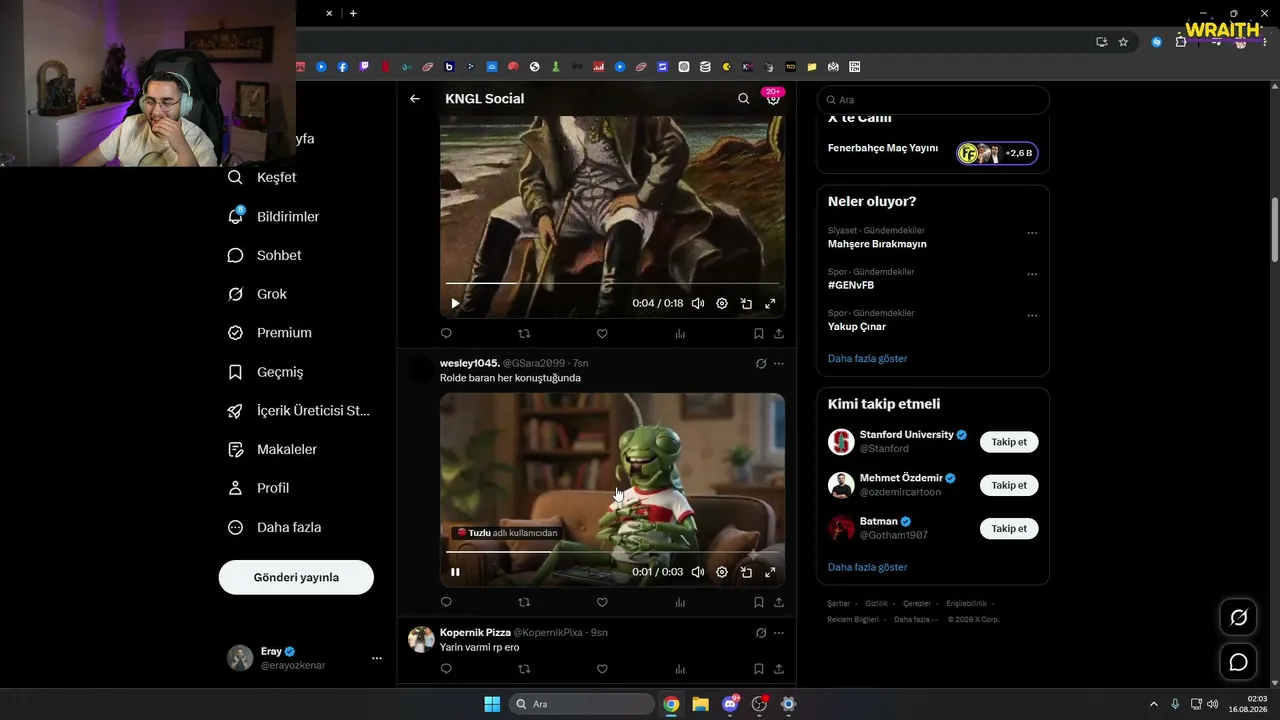Like the 0:18 video post
1280x720 pixels.
tap(602, 334)
